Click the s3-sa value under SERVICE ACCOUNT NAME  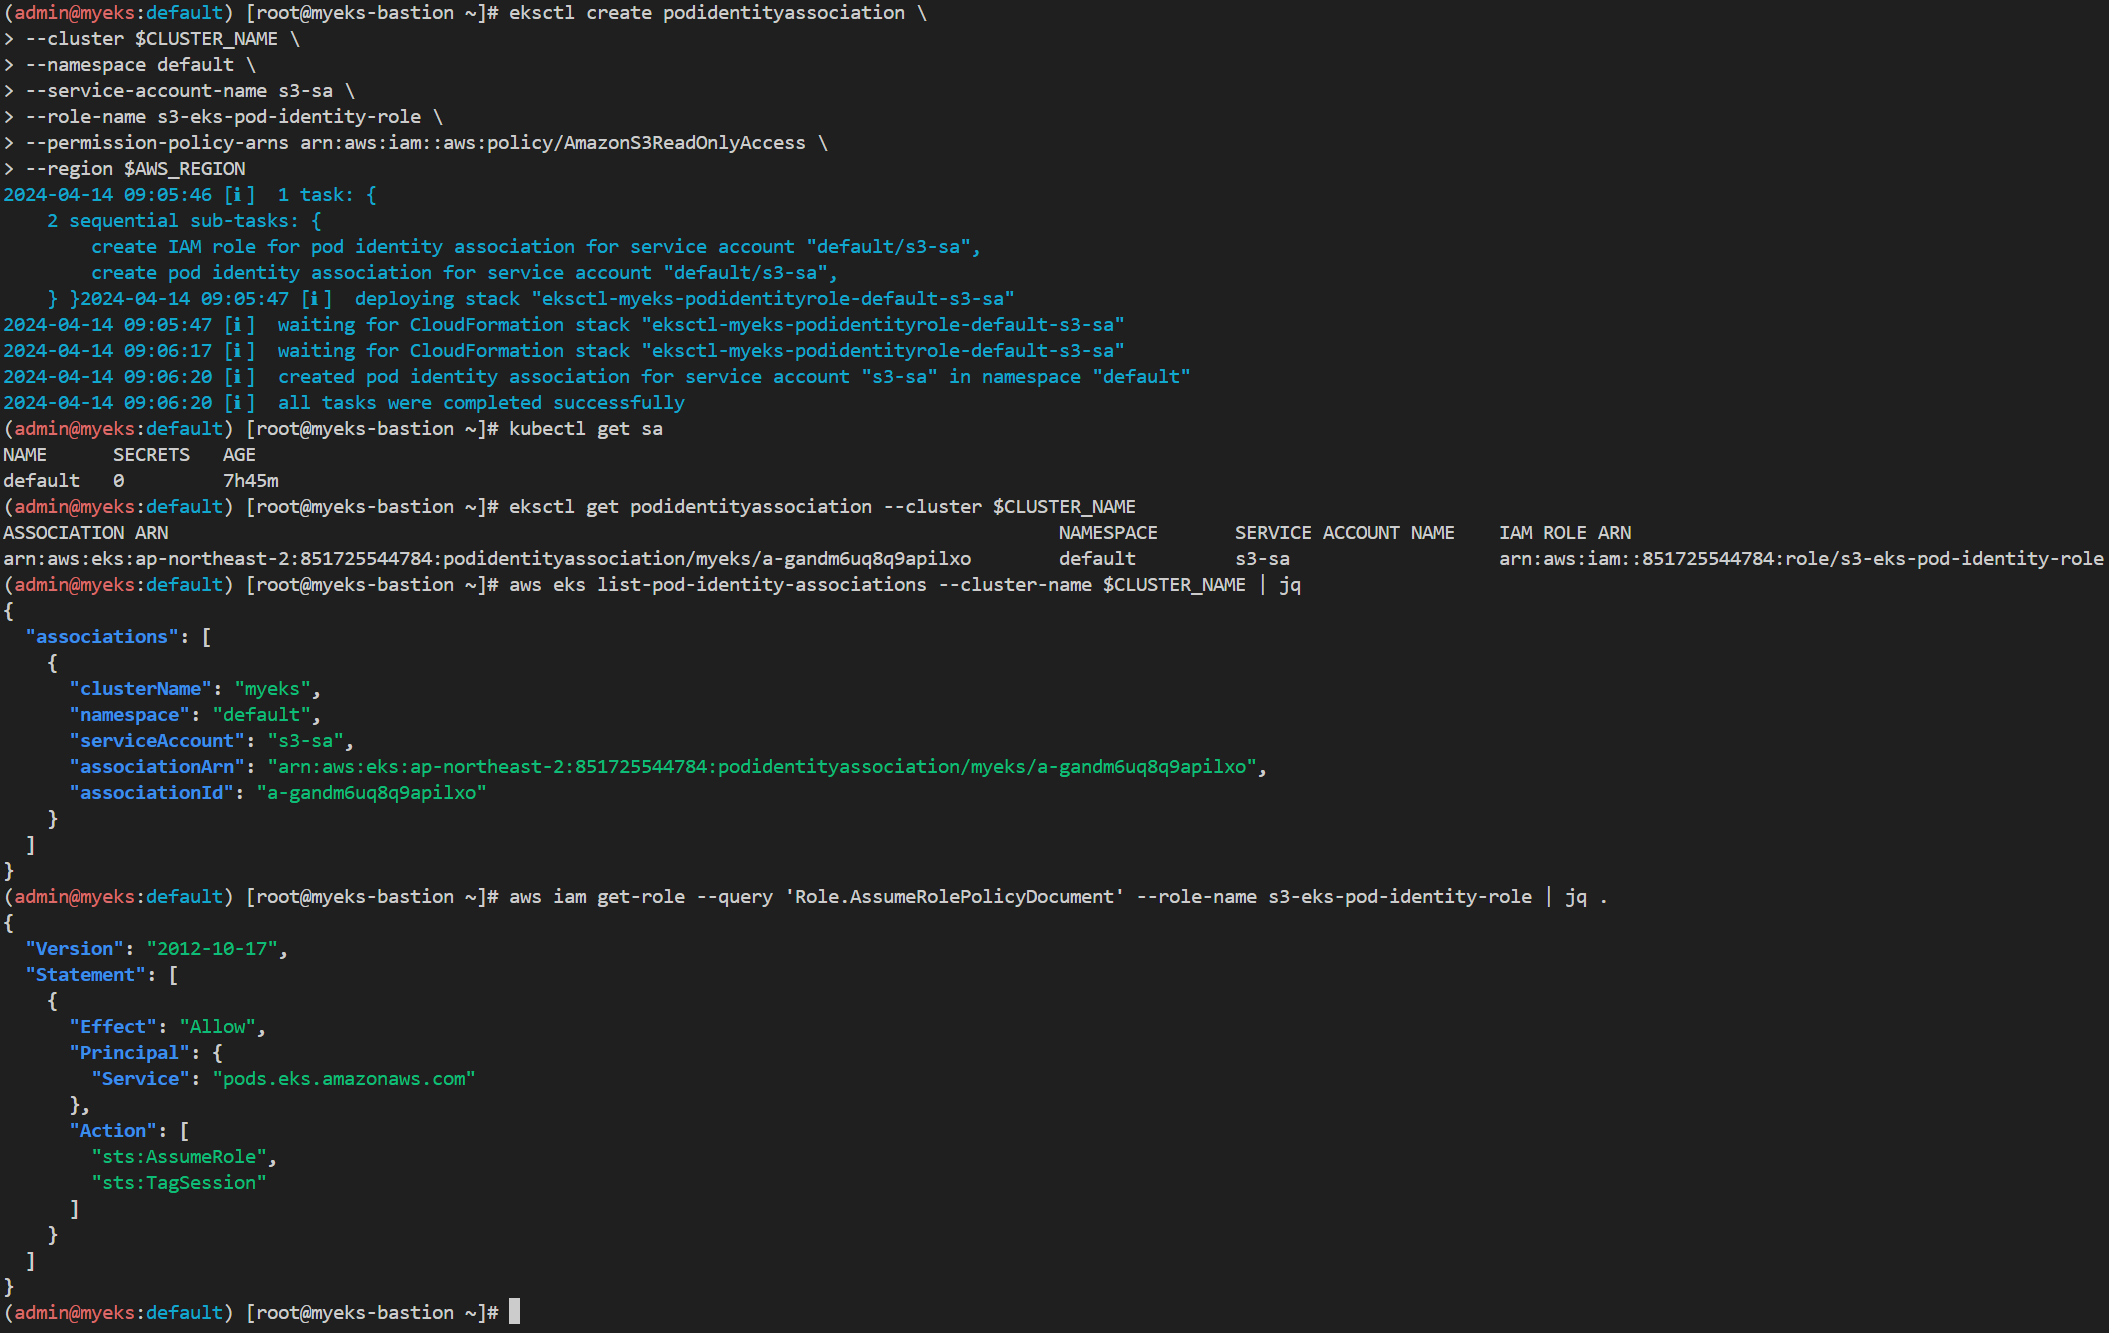point(1262,559)
